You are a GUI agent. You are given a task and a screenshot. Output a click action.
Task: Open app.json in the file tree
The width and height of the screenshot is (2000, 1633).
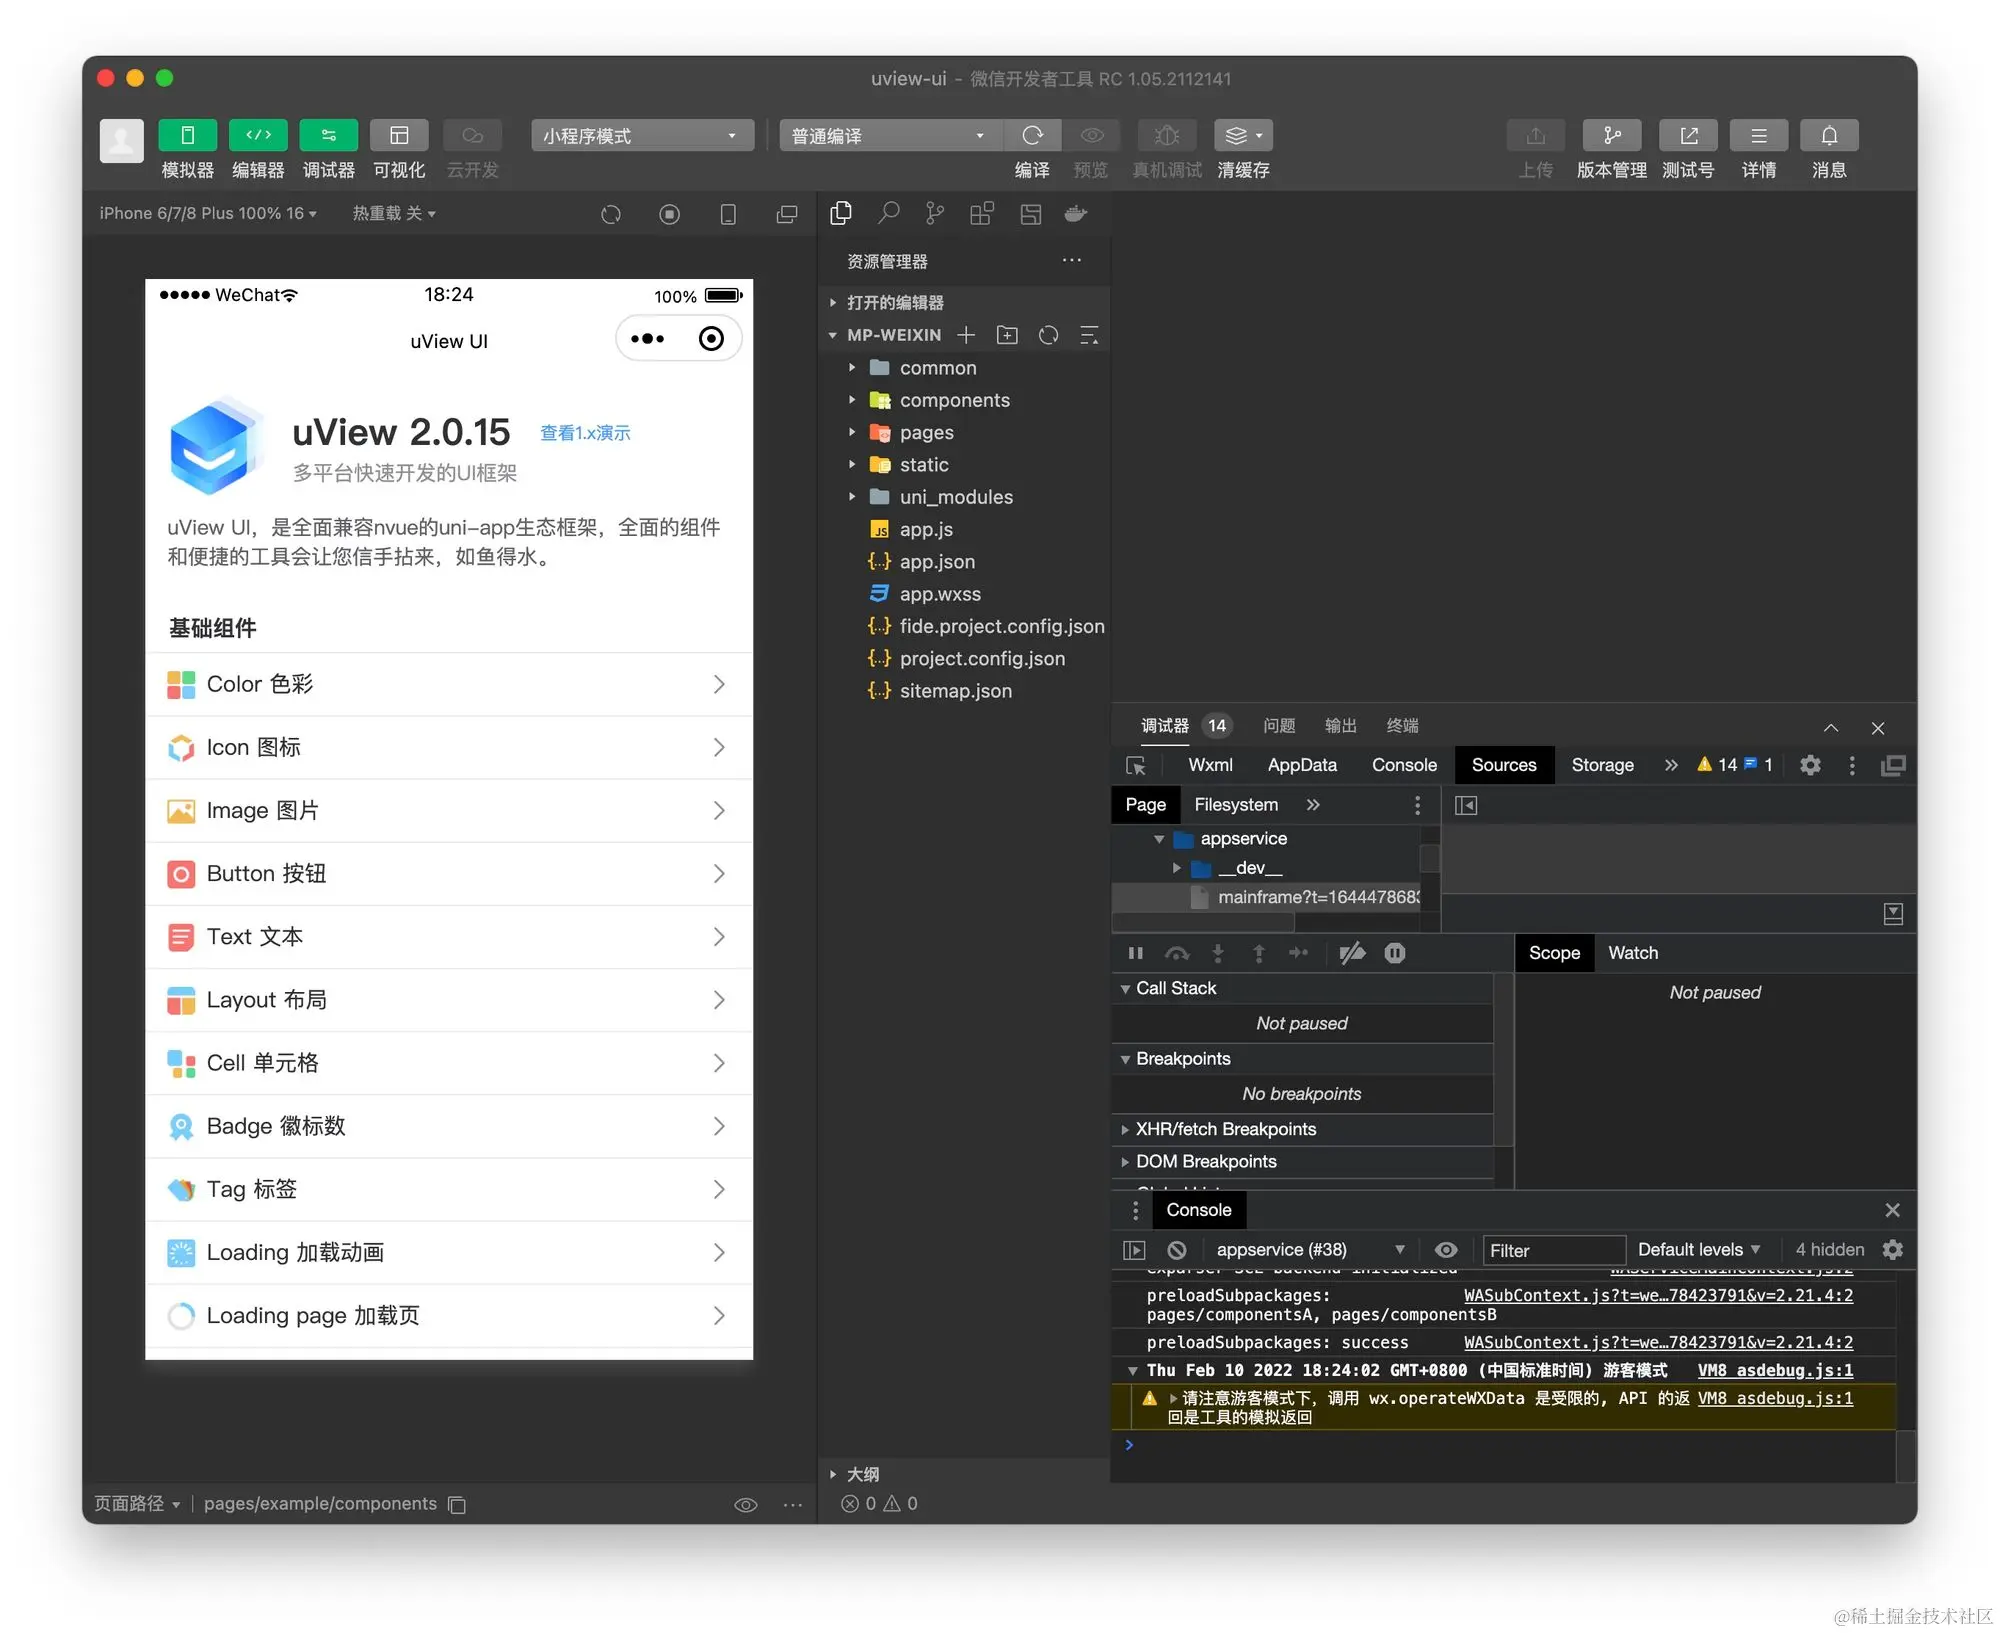click(x=936, y=562)
